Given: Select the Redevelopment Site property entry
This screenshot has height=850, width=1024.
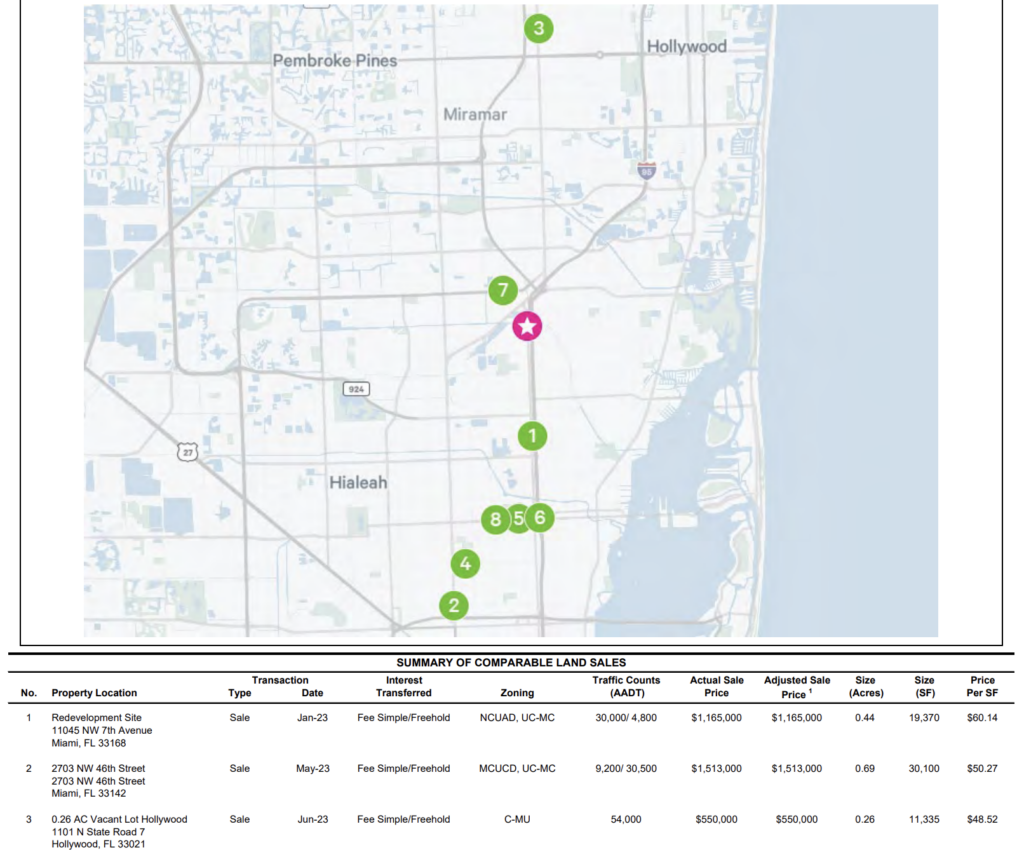Looking at the screenshot, I should [x=97, y=718].
